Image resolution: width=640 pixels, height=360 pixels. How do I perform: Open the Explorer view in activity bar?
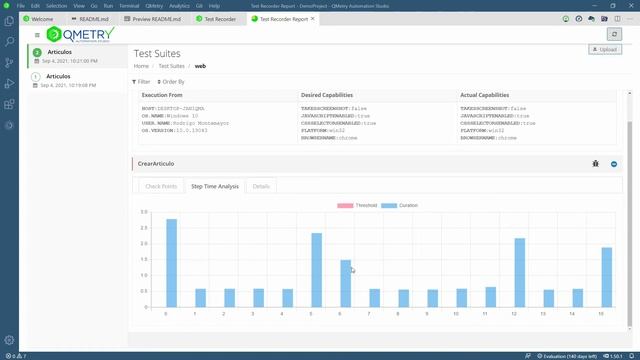coord(9,21)
